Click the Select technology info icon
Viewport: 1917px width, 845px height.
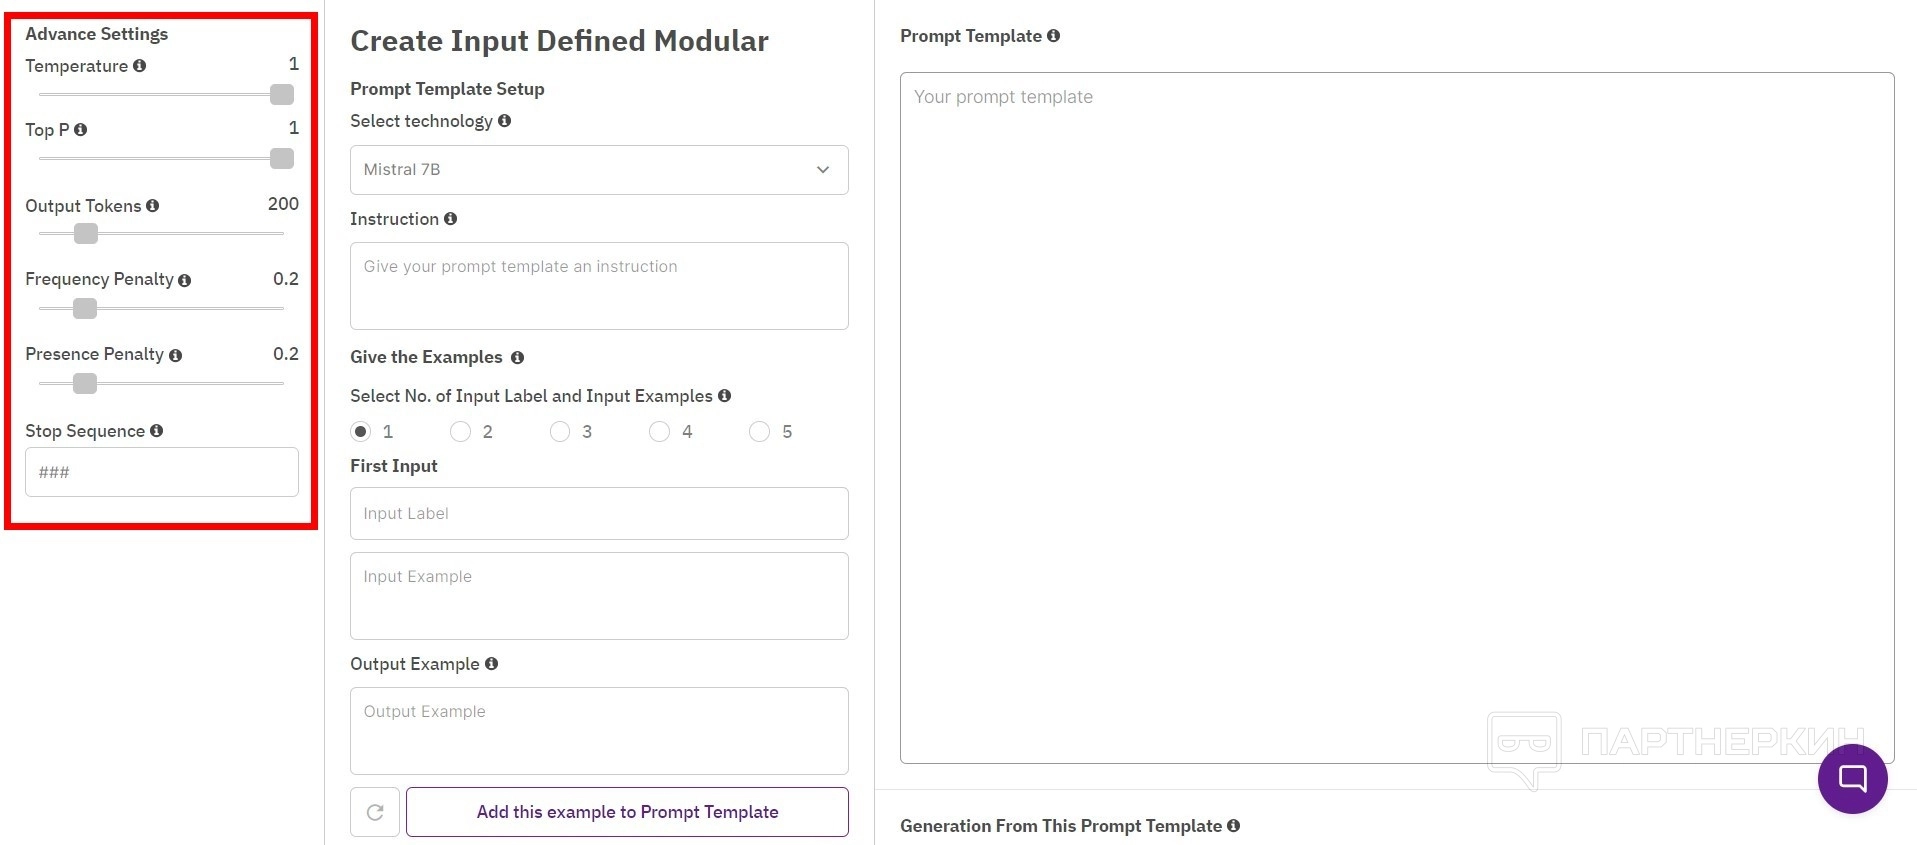505,121
